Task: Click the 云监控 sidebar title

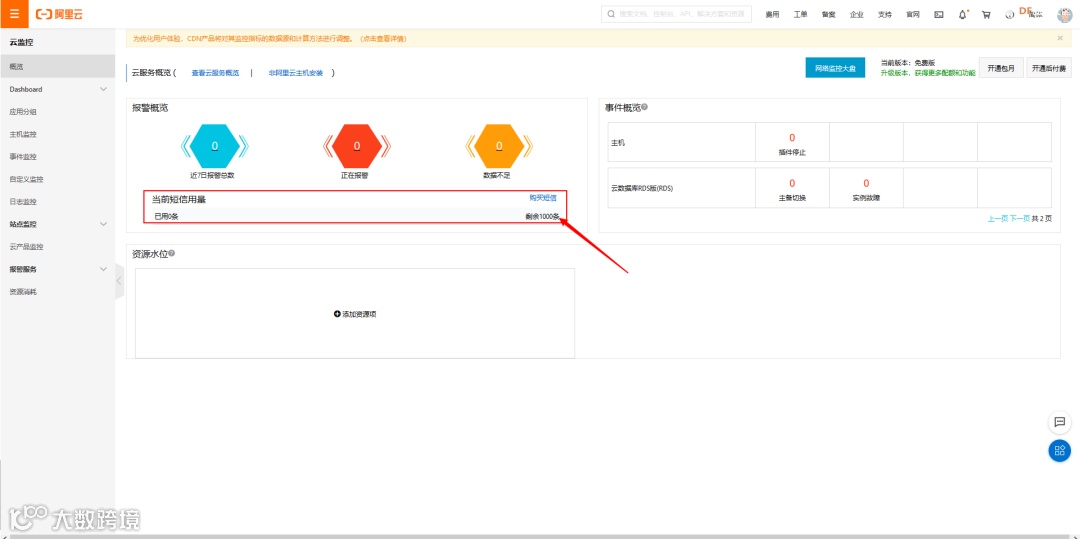Action: [21, 43]
